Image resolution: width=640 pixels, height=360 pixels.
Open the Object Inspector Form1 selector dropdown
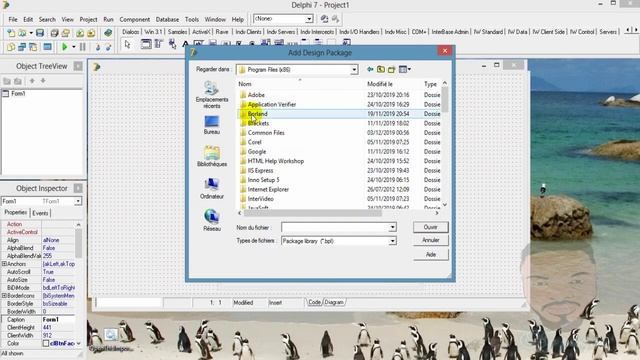78,201
